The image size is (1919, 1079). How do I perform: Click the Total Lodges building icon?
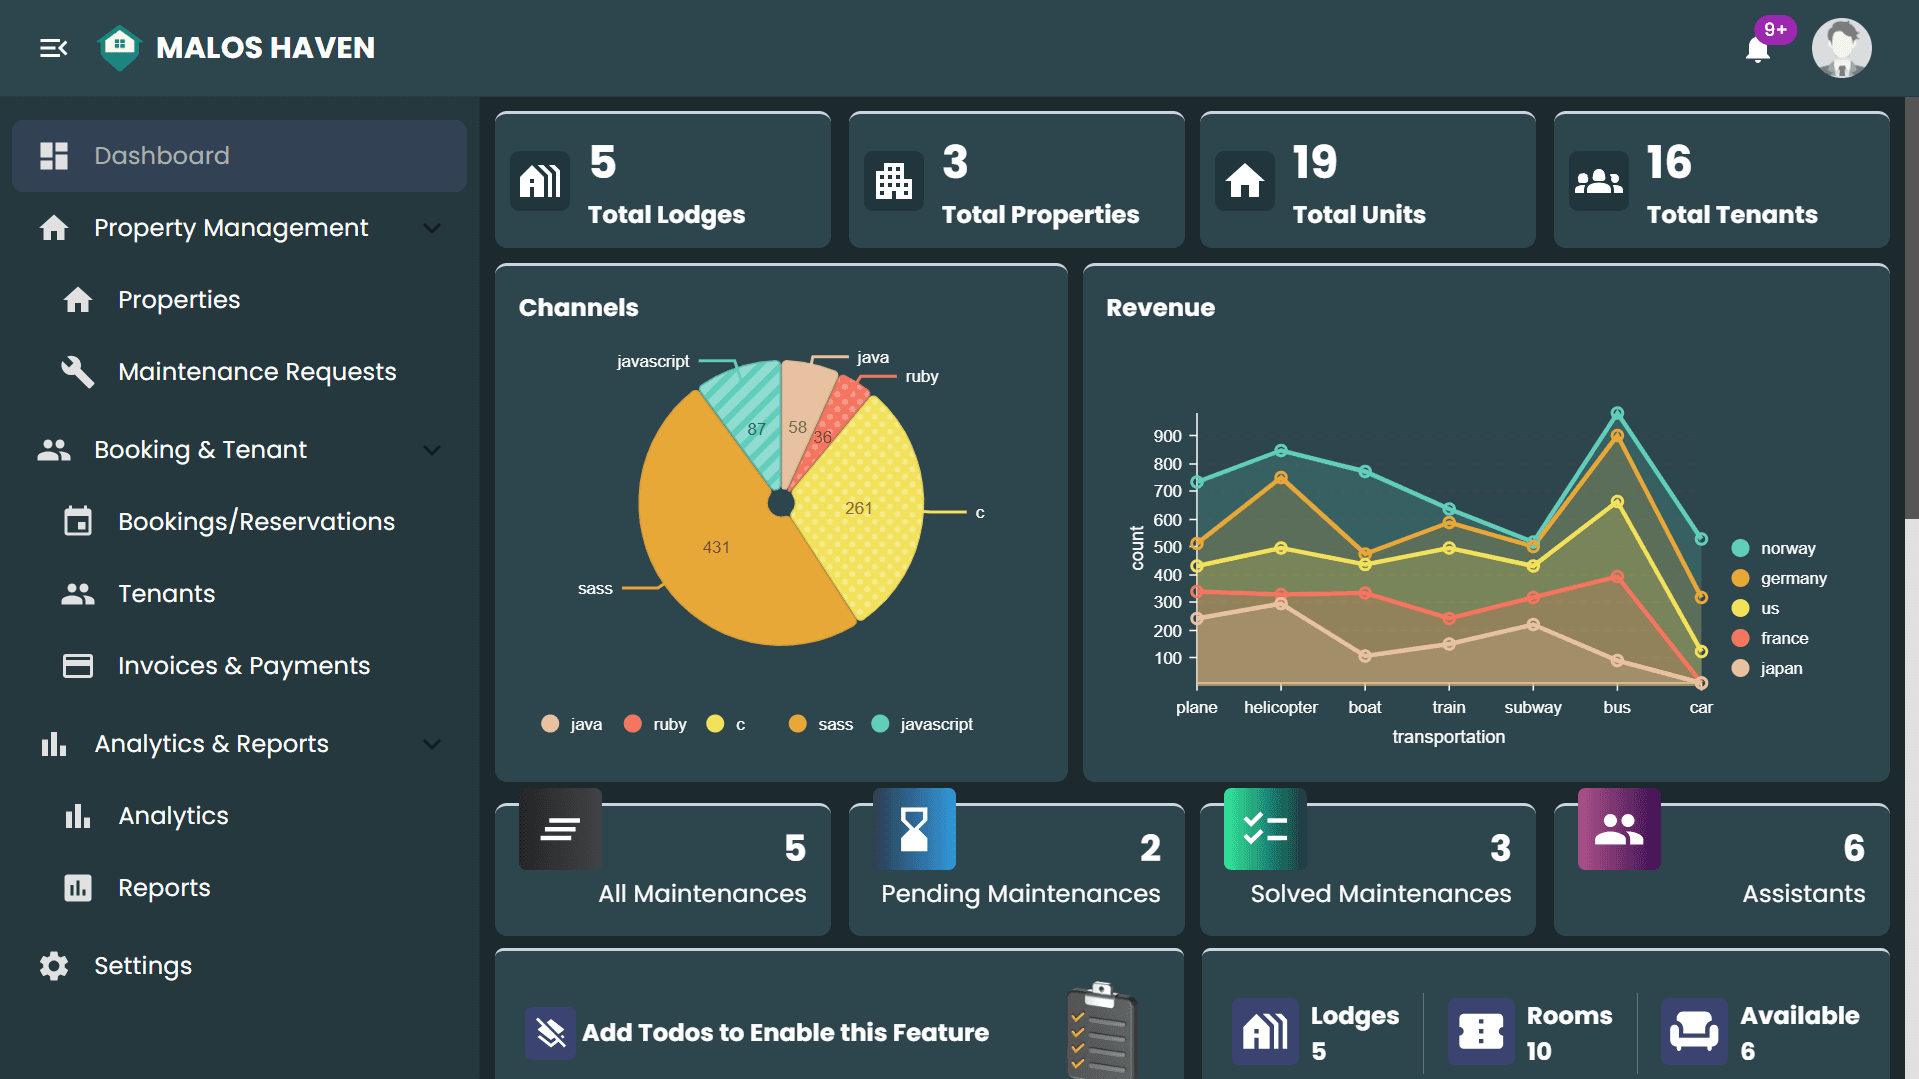pyautogui.click(x=540, y=181)
